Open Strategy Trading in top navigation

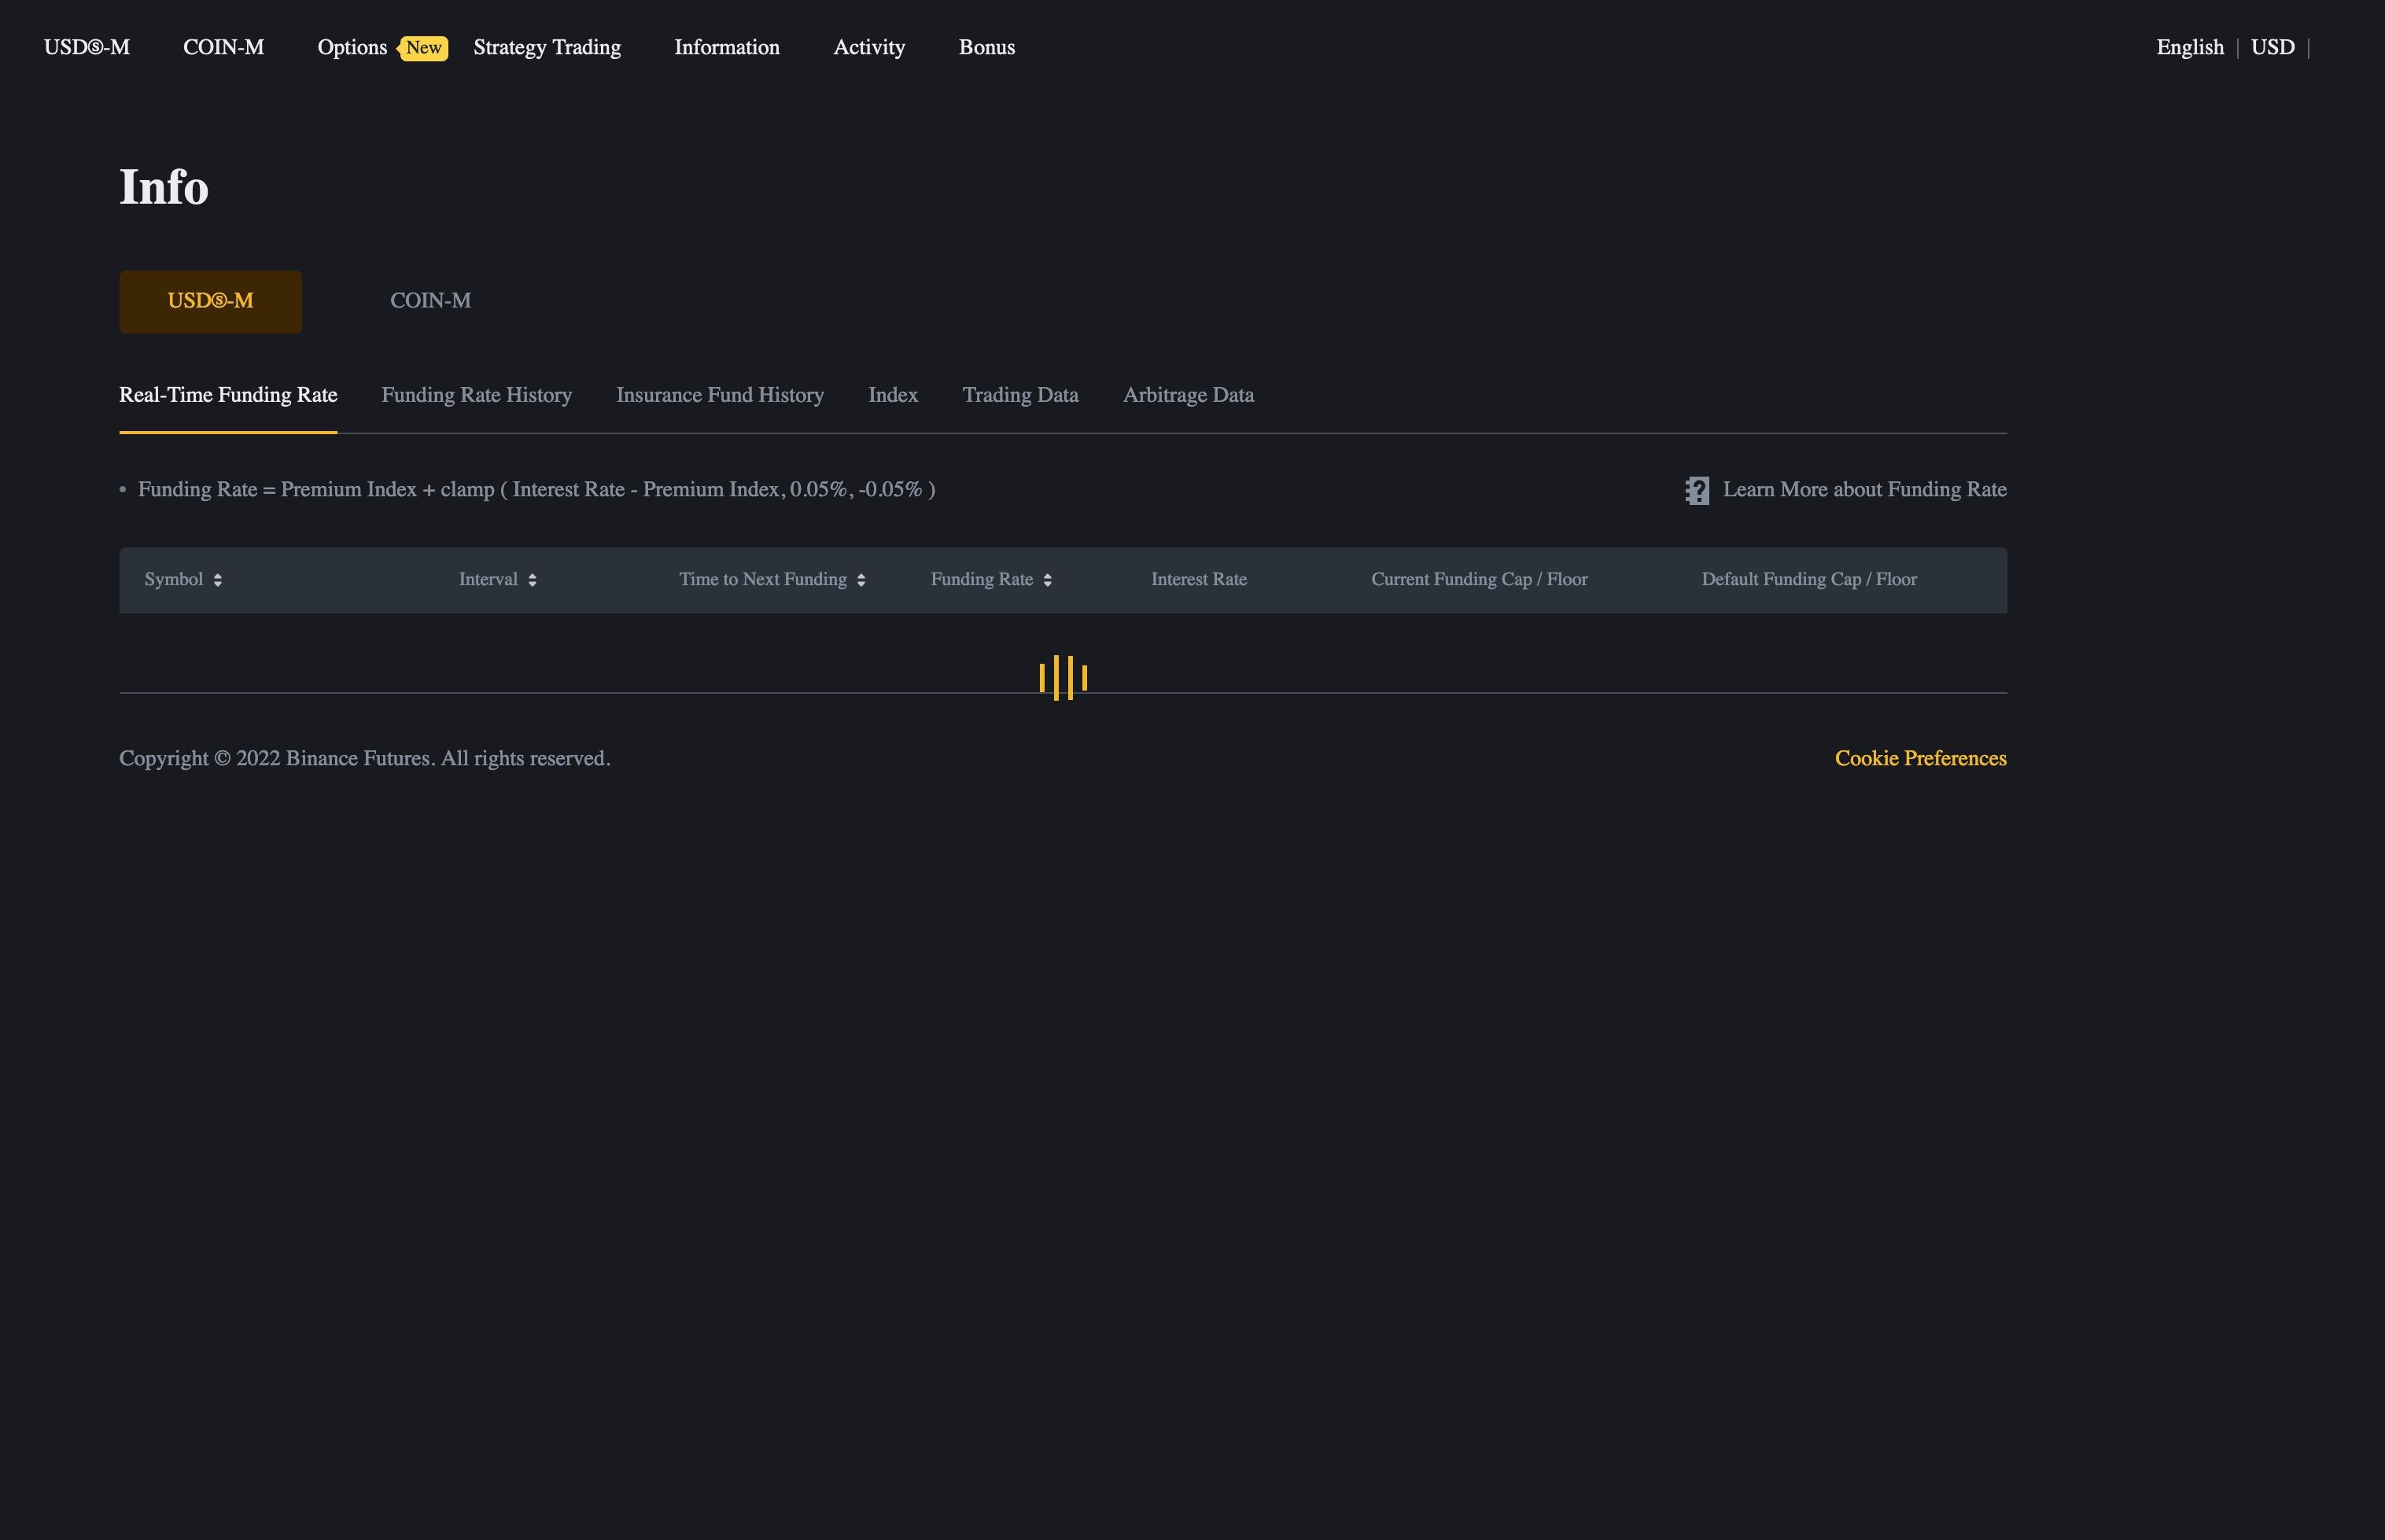click(546, 48)
